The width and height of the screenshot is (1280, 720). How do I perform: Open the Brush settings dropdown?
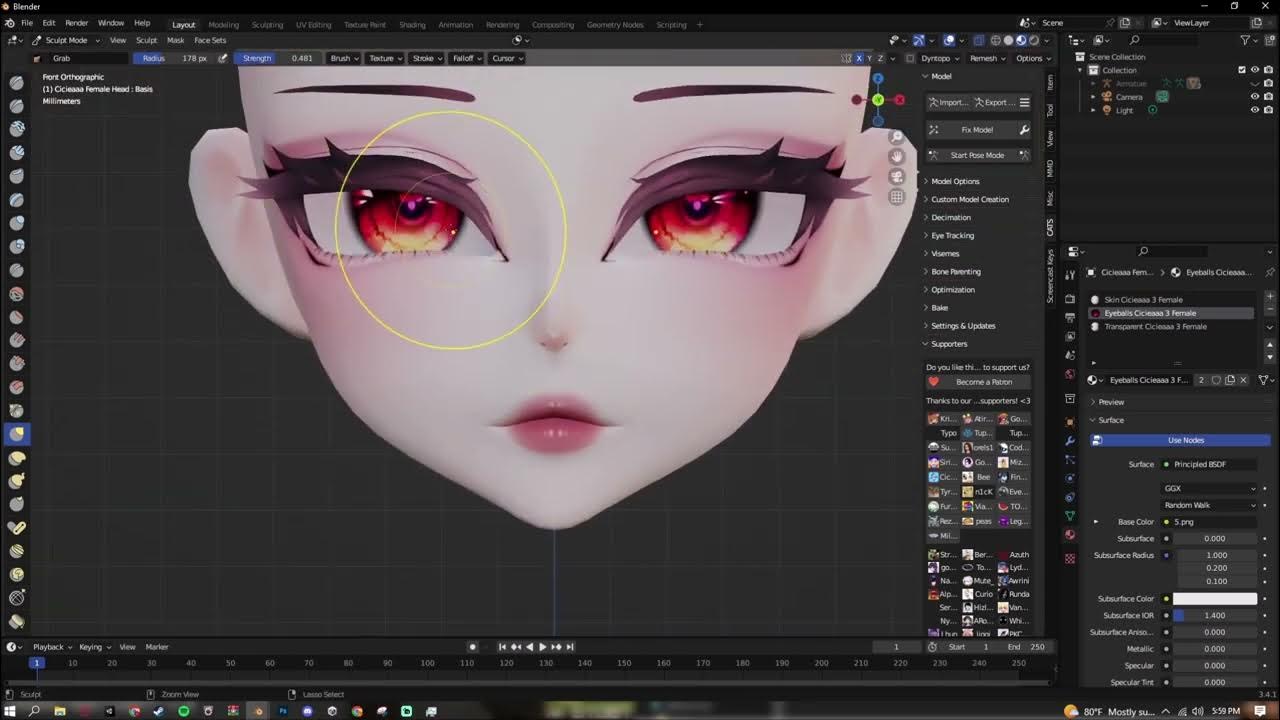[x=344, y=58]
